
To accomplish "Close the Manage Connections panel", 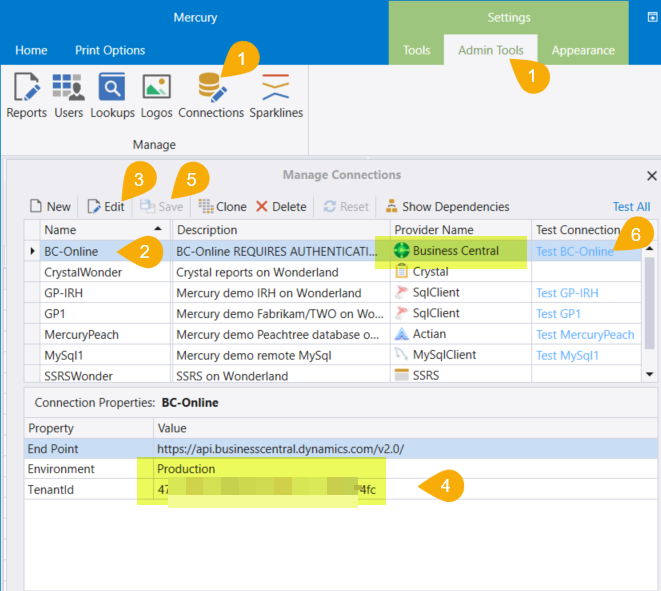I will (x=651, y=176).
